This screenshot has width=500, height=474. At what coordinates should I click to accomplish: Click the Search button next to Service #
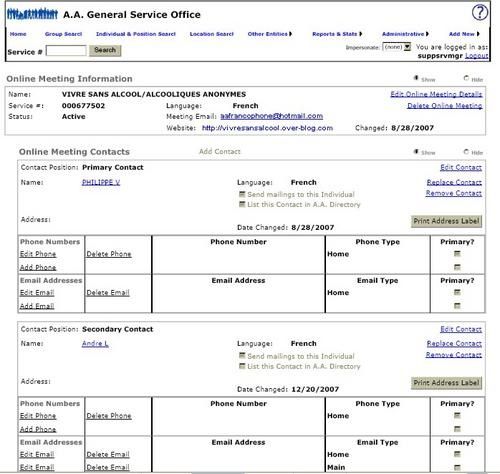(x=105, y=50)
